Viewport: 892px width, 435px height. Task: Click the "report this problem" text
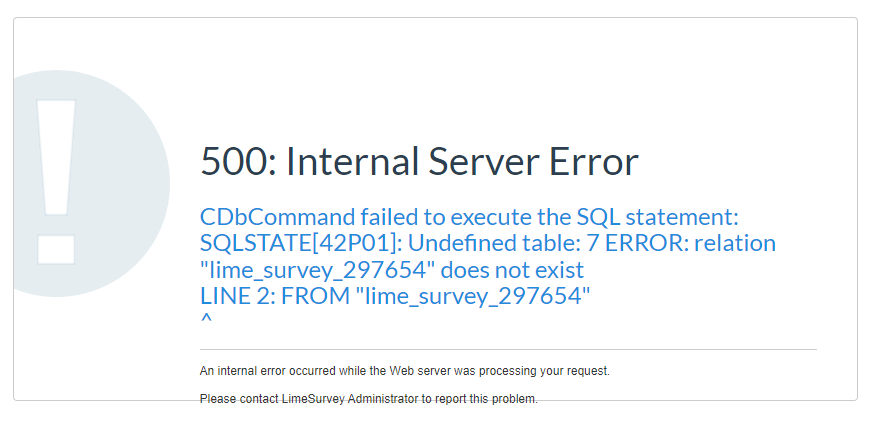pyautogui.click(x=487, y=399)
